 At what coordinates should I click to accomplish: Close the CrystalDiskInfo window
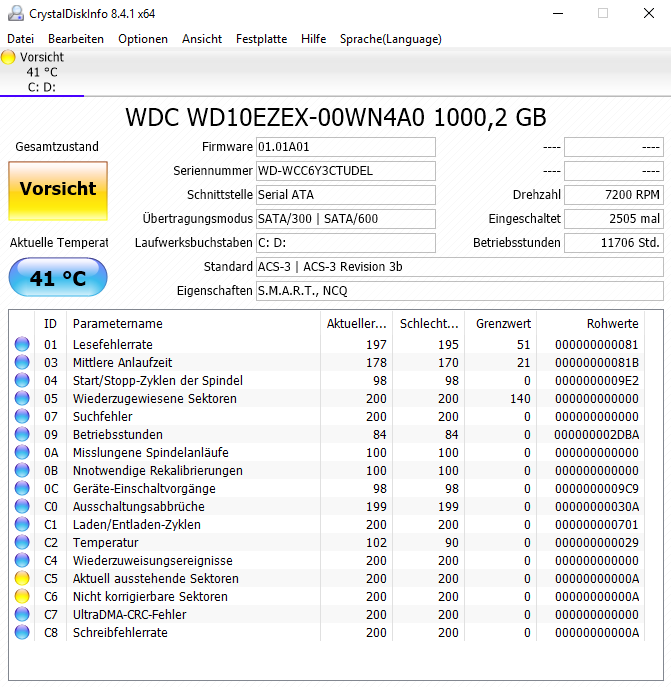[649, 14]
